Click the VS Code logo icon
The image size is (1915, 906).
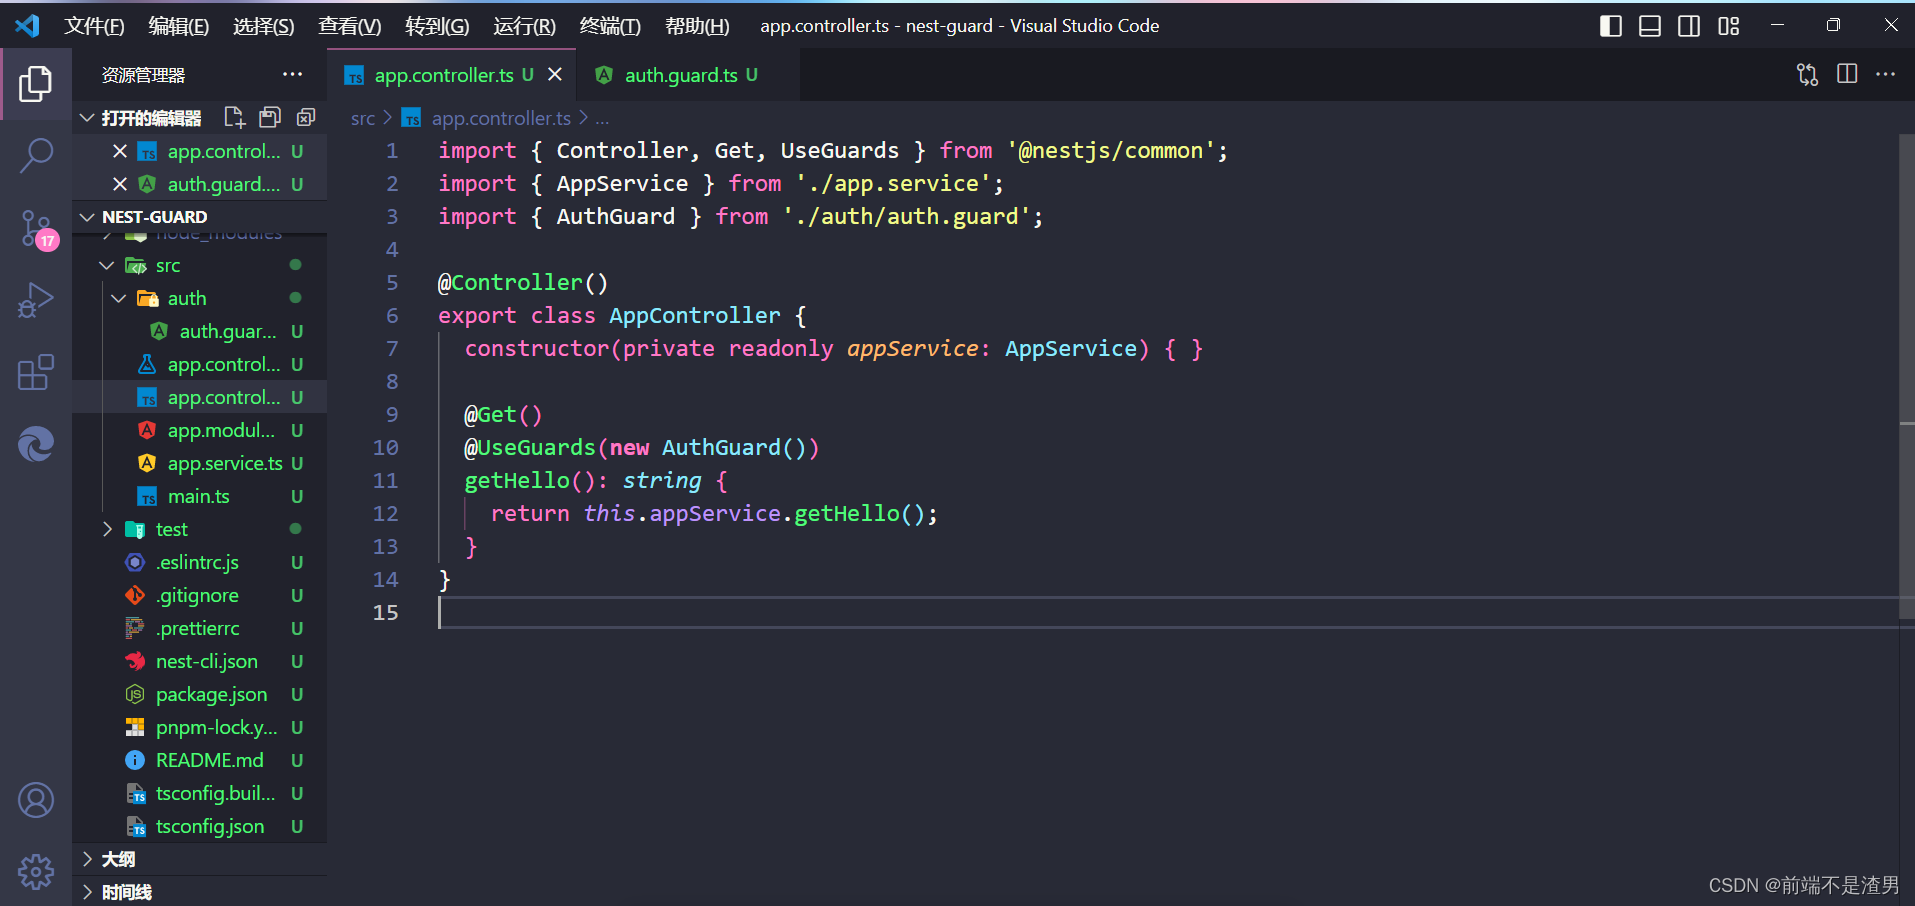pyautogui.click(x=28, y=26)
